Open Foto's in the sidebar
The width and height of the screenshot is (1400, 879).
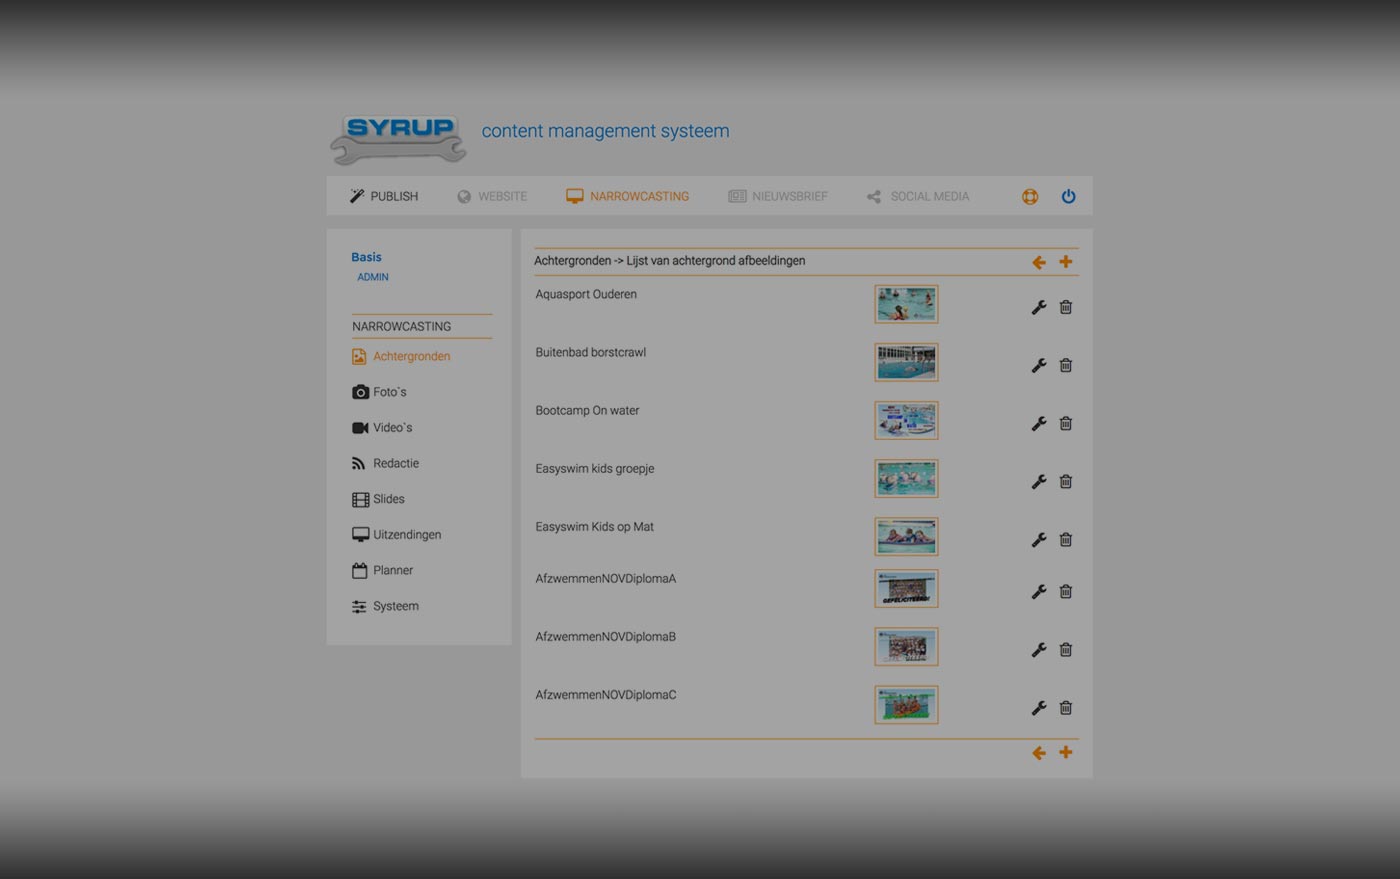pyautogui.click(x=389, y=392)
